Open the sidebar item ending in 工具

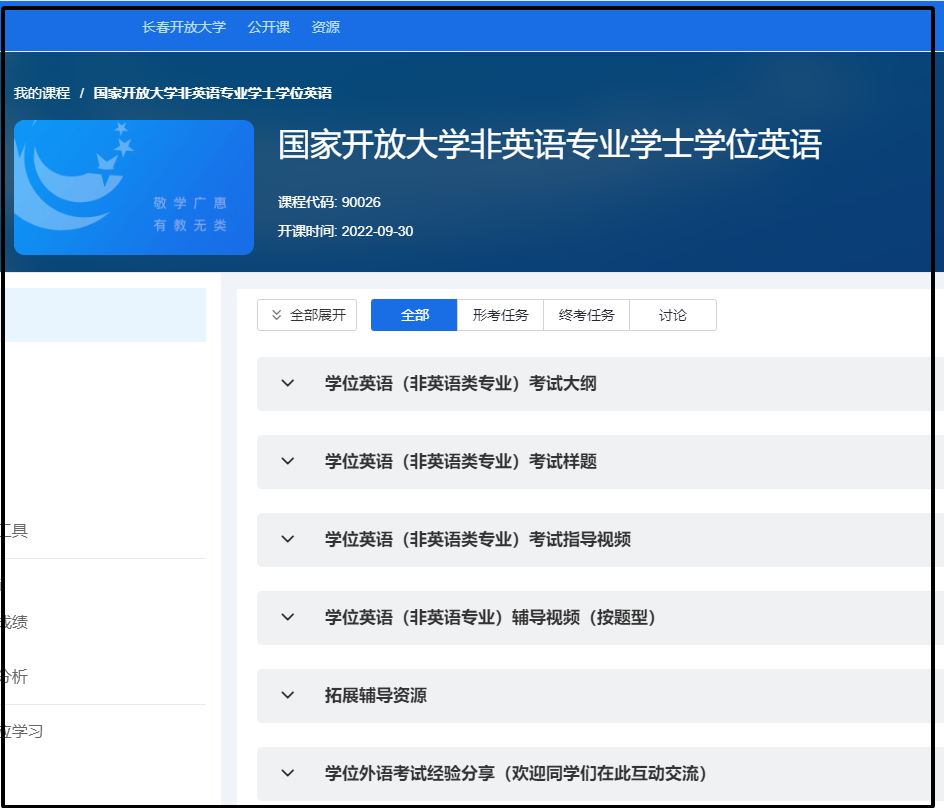16,531
